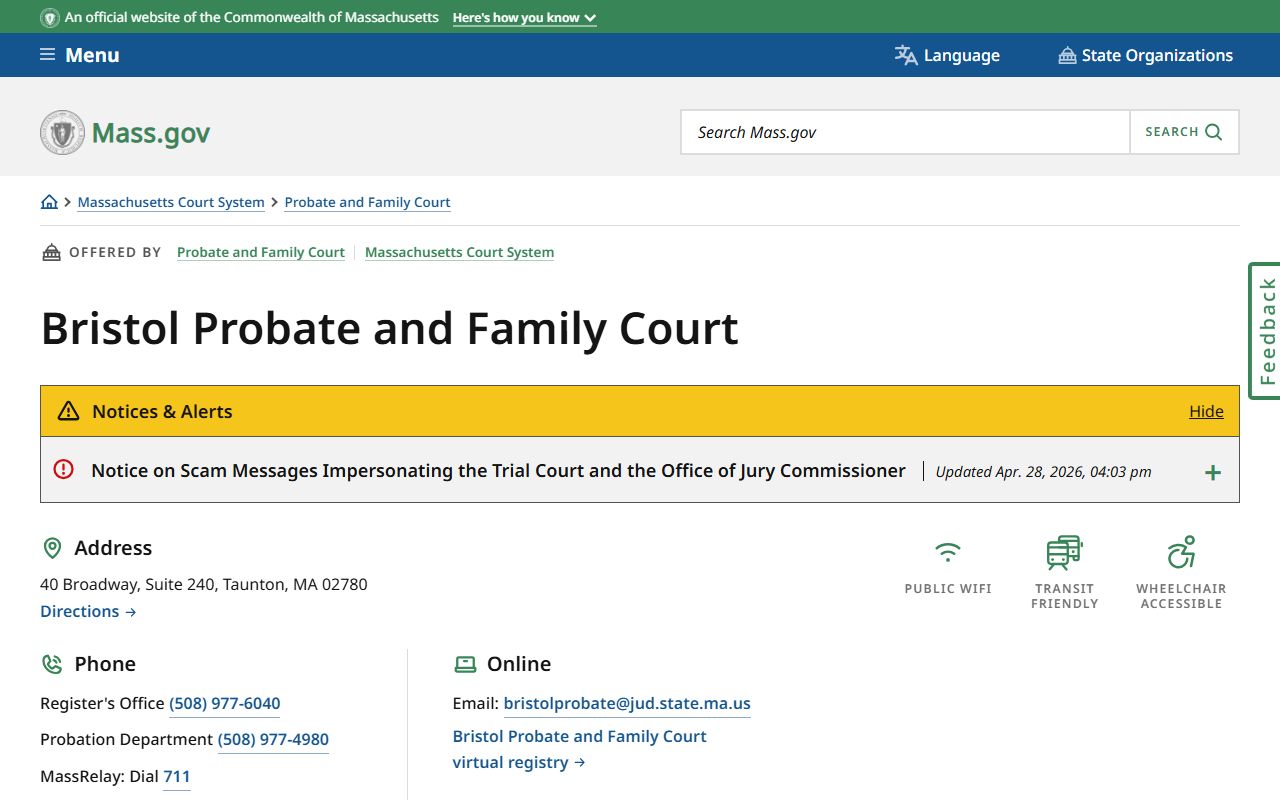Expand "Here's how you know" dropdown
The image size is (1280, 800).
click(524, 17)
